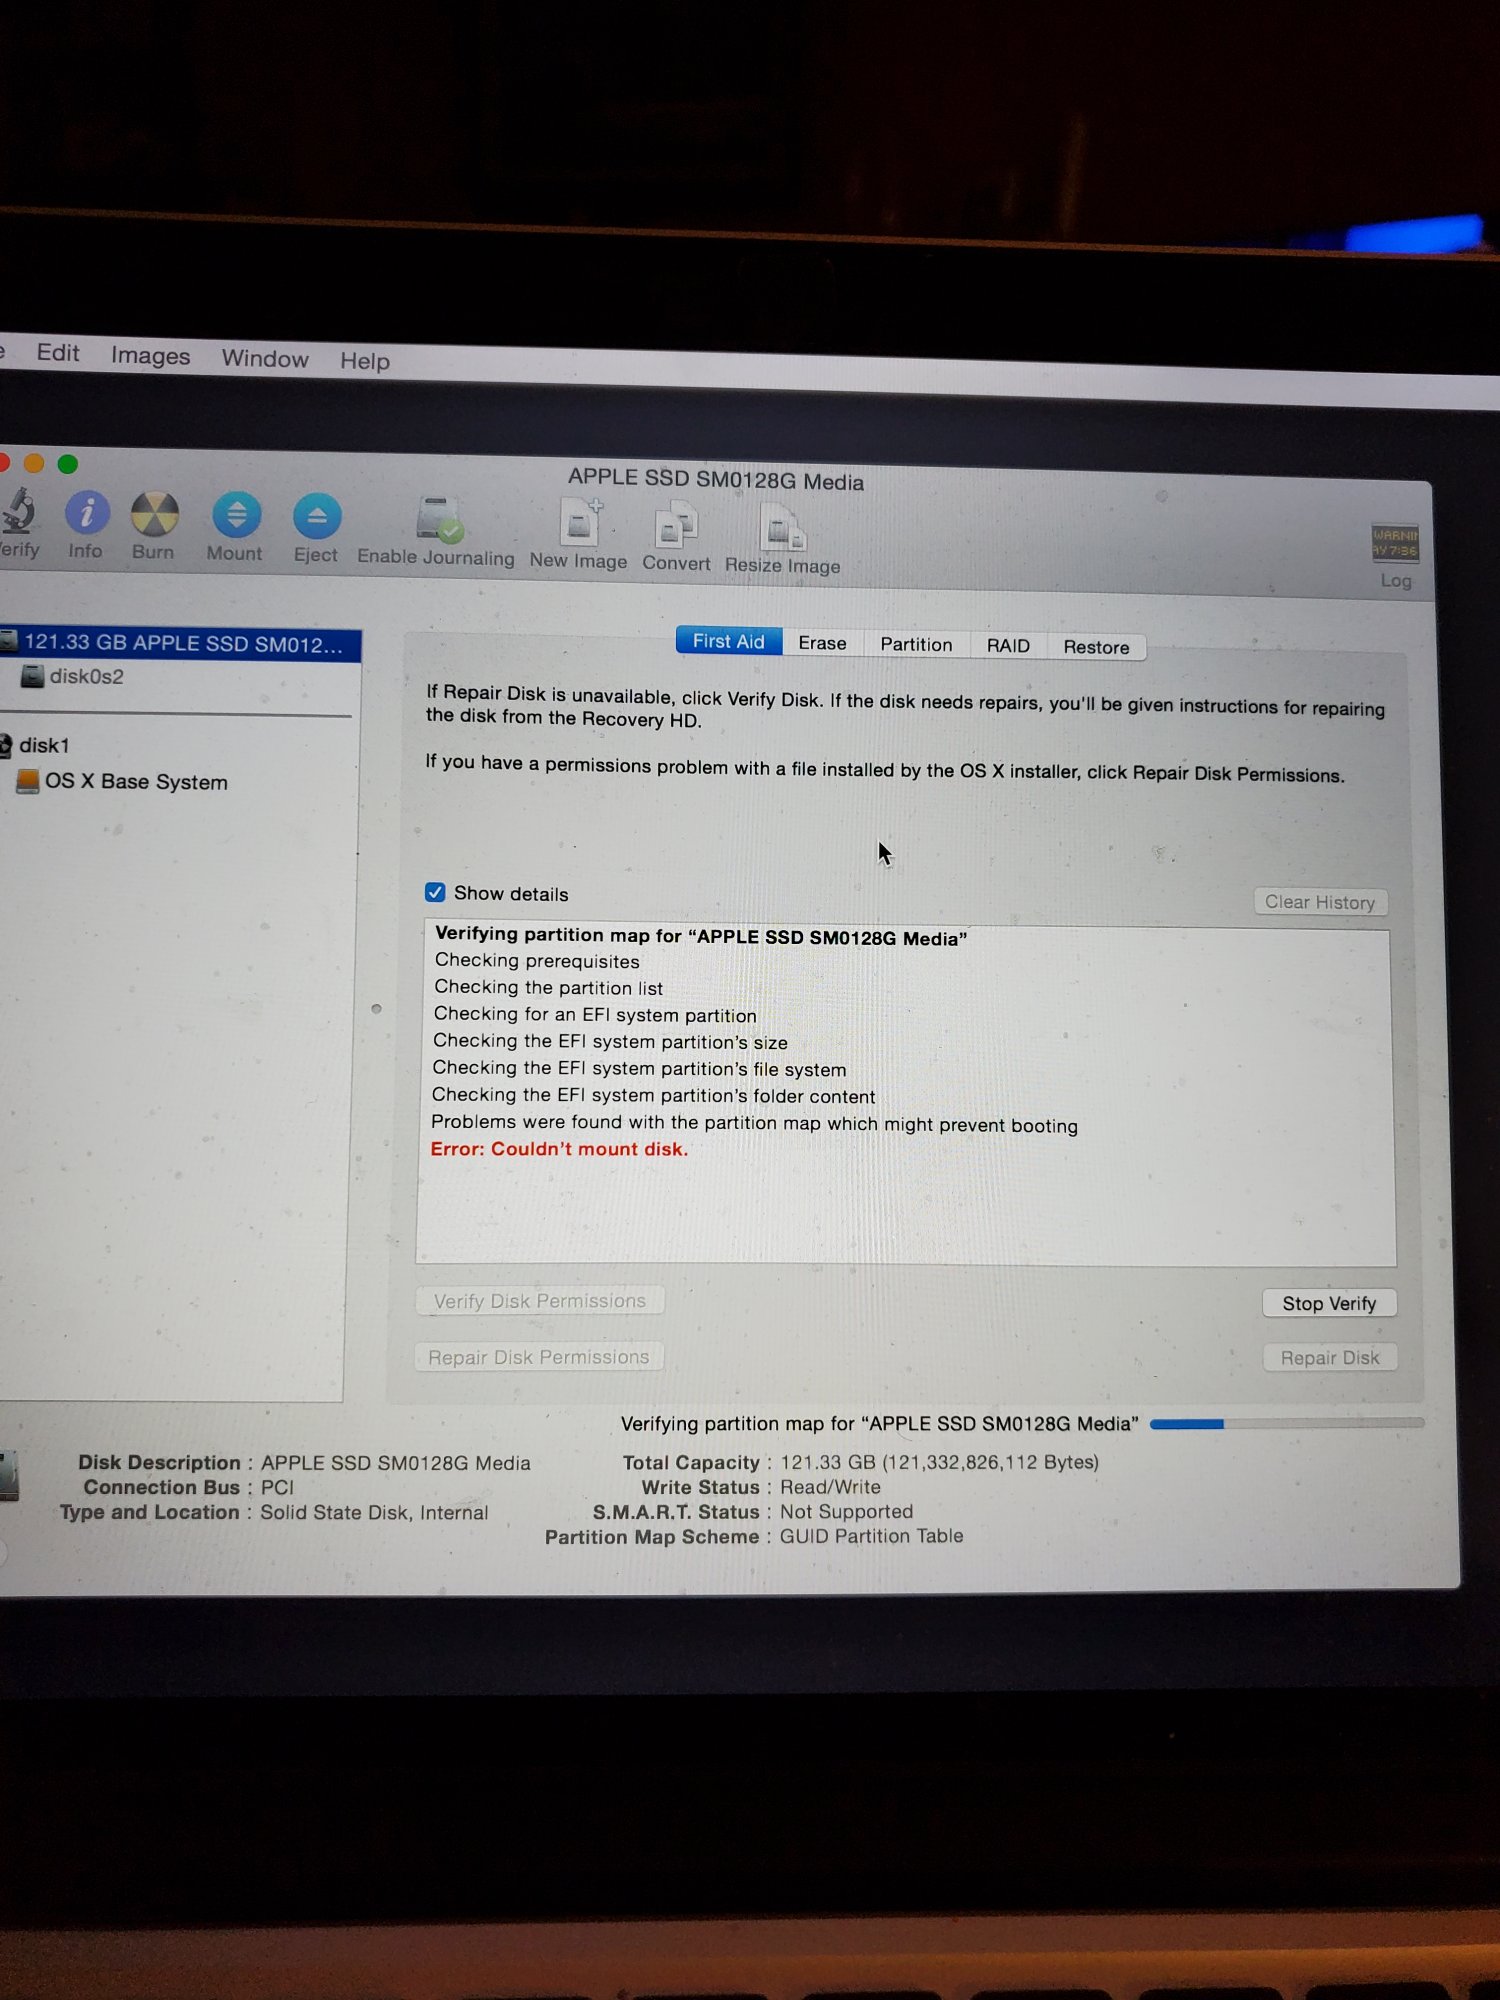Click the Convert toolbar icon
Screen dimensions: 1500x2000
pyautogui.click(x=677, y=526)
